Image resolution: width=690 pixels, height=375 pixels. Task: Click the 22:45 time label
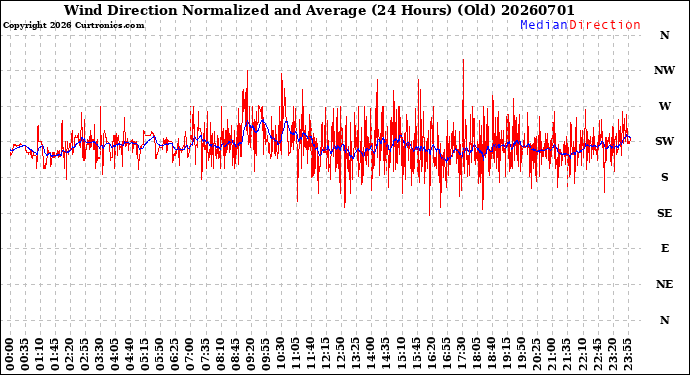click(597, 354)
